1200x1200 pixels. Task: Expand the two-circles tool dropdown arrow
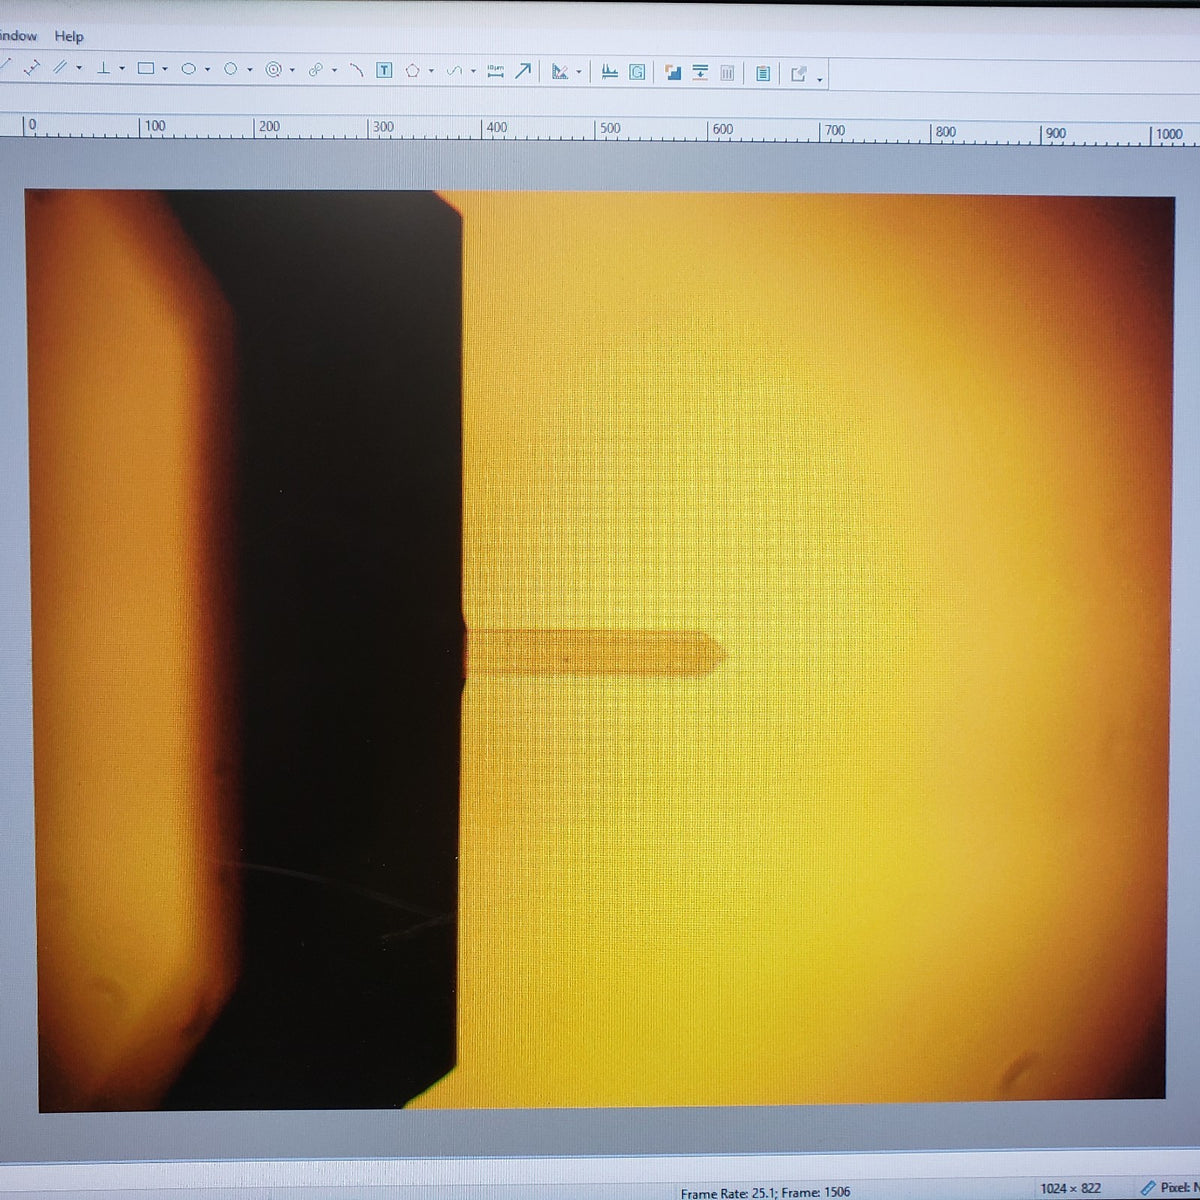click(334, 70)
